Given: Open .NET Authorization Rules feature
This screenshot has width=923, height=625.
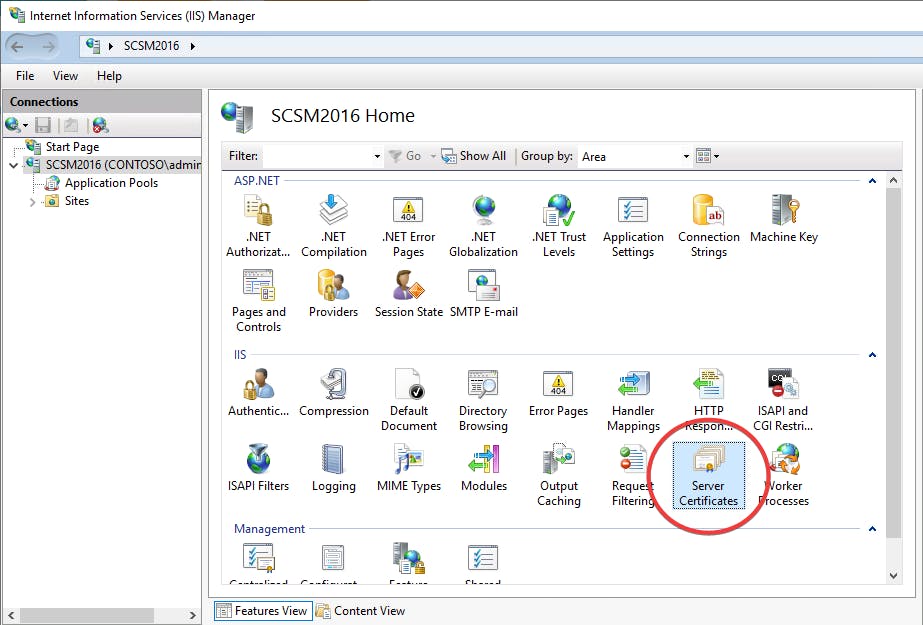Looking at the screenshot, I should coord(258,227).
